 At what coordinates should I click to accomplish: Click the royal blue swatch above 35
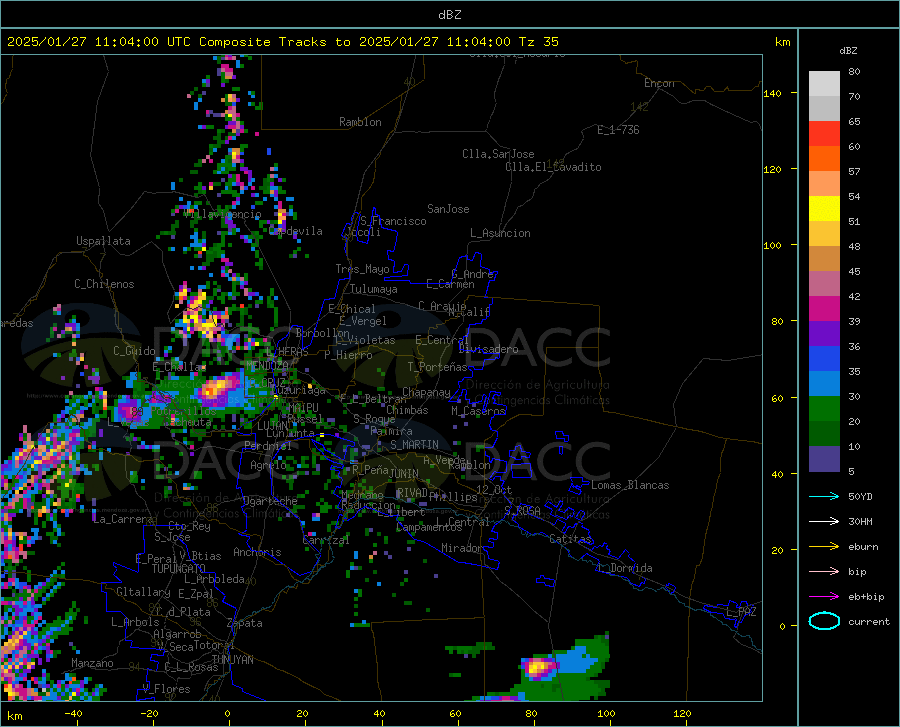point(824,359)
